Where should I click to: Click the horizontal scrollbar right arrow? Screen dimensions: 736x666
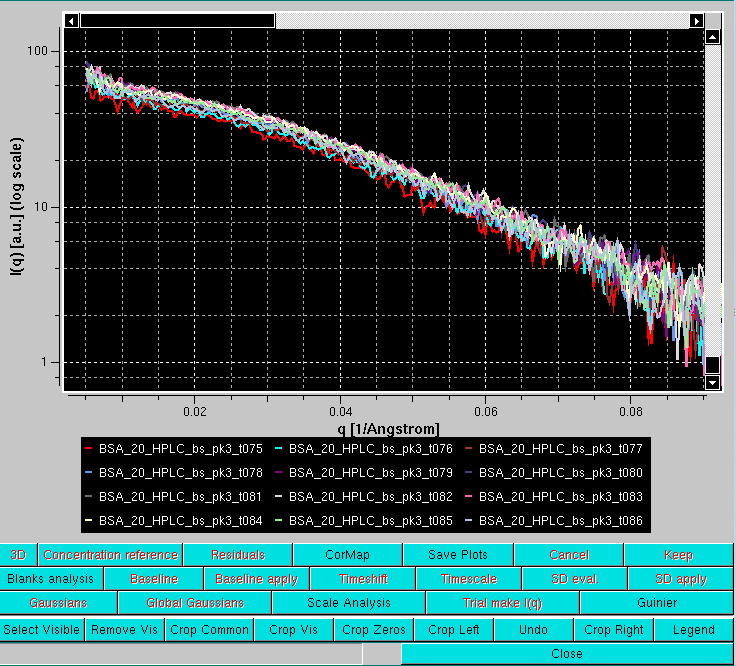697,21
